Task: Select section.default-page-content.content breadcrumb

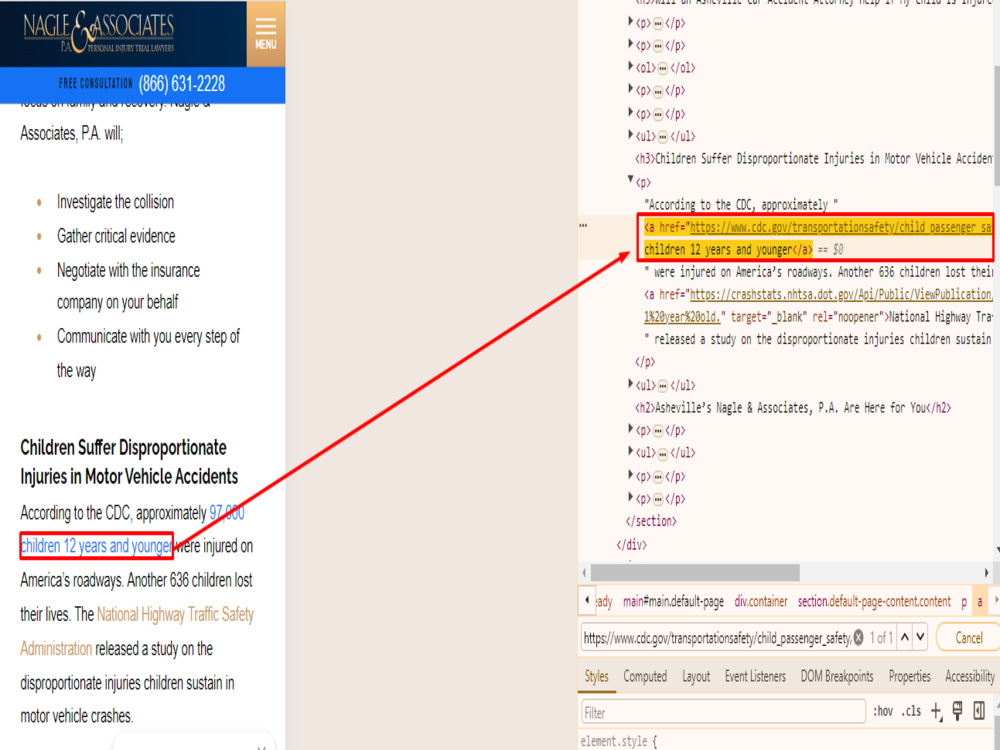Action: (874, 601)
